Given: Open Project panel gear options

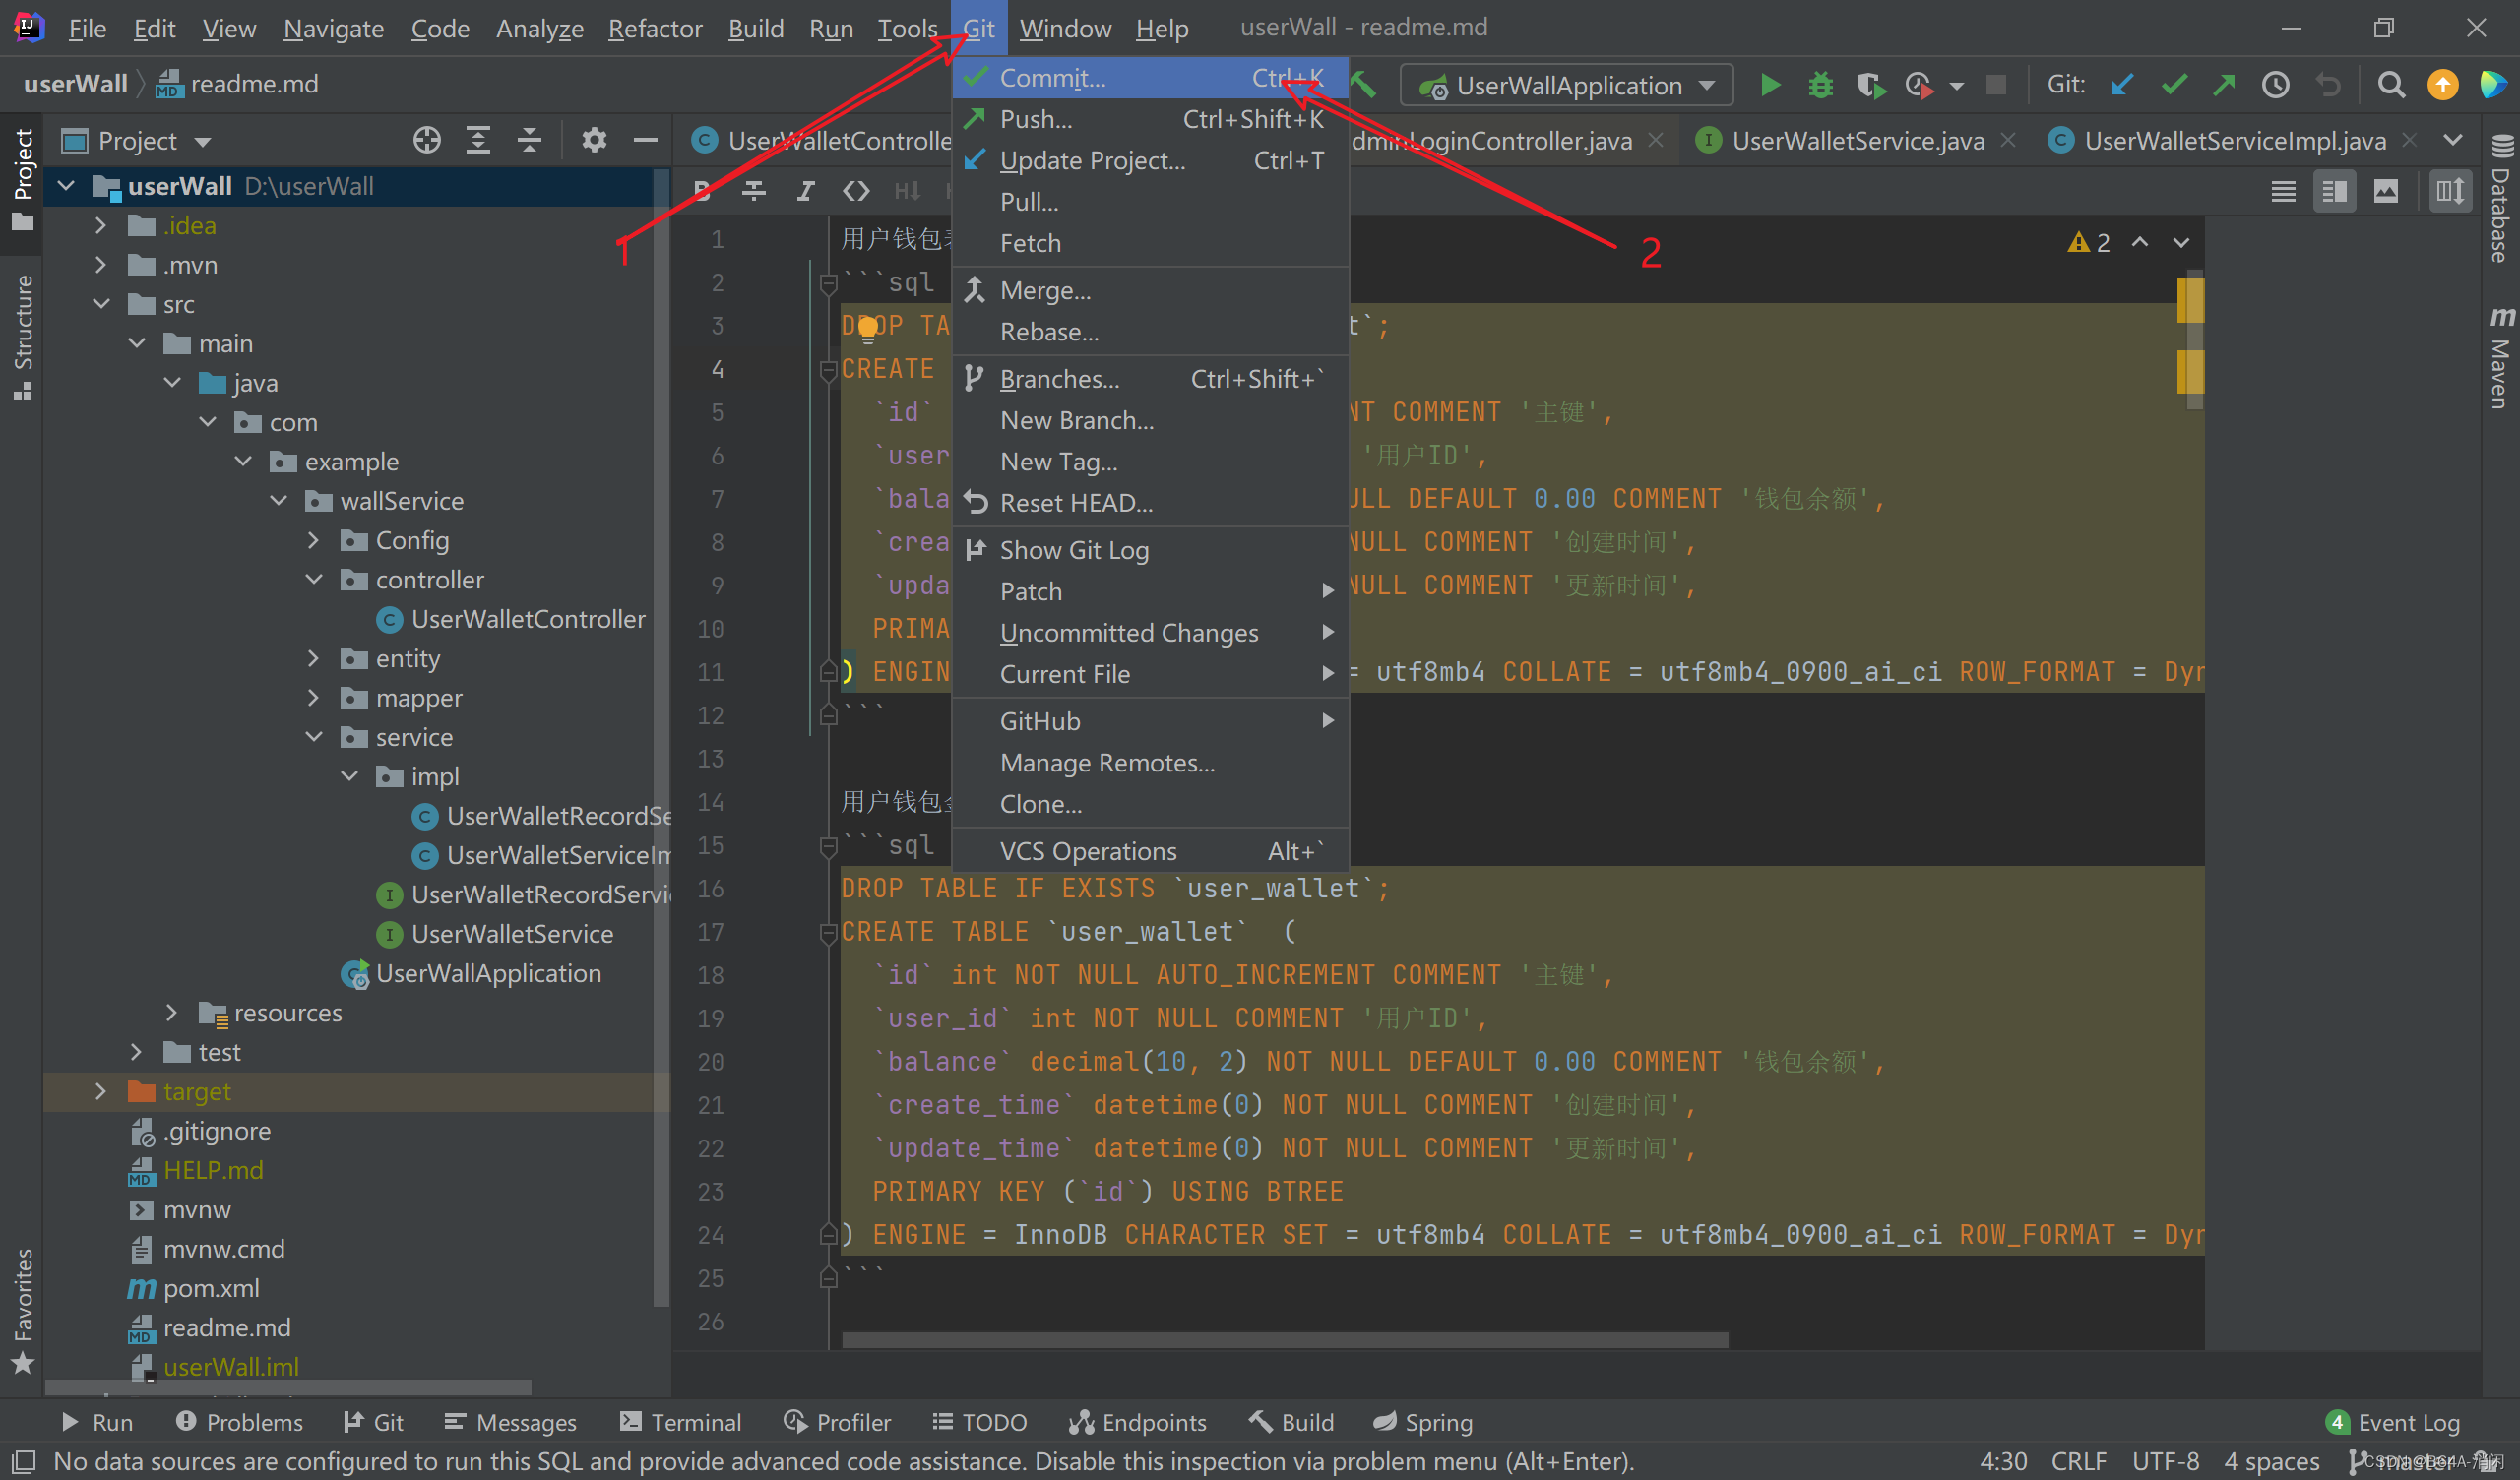Looking at the screenshot, I should click(594, 140).
